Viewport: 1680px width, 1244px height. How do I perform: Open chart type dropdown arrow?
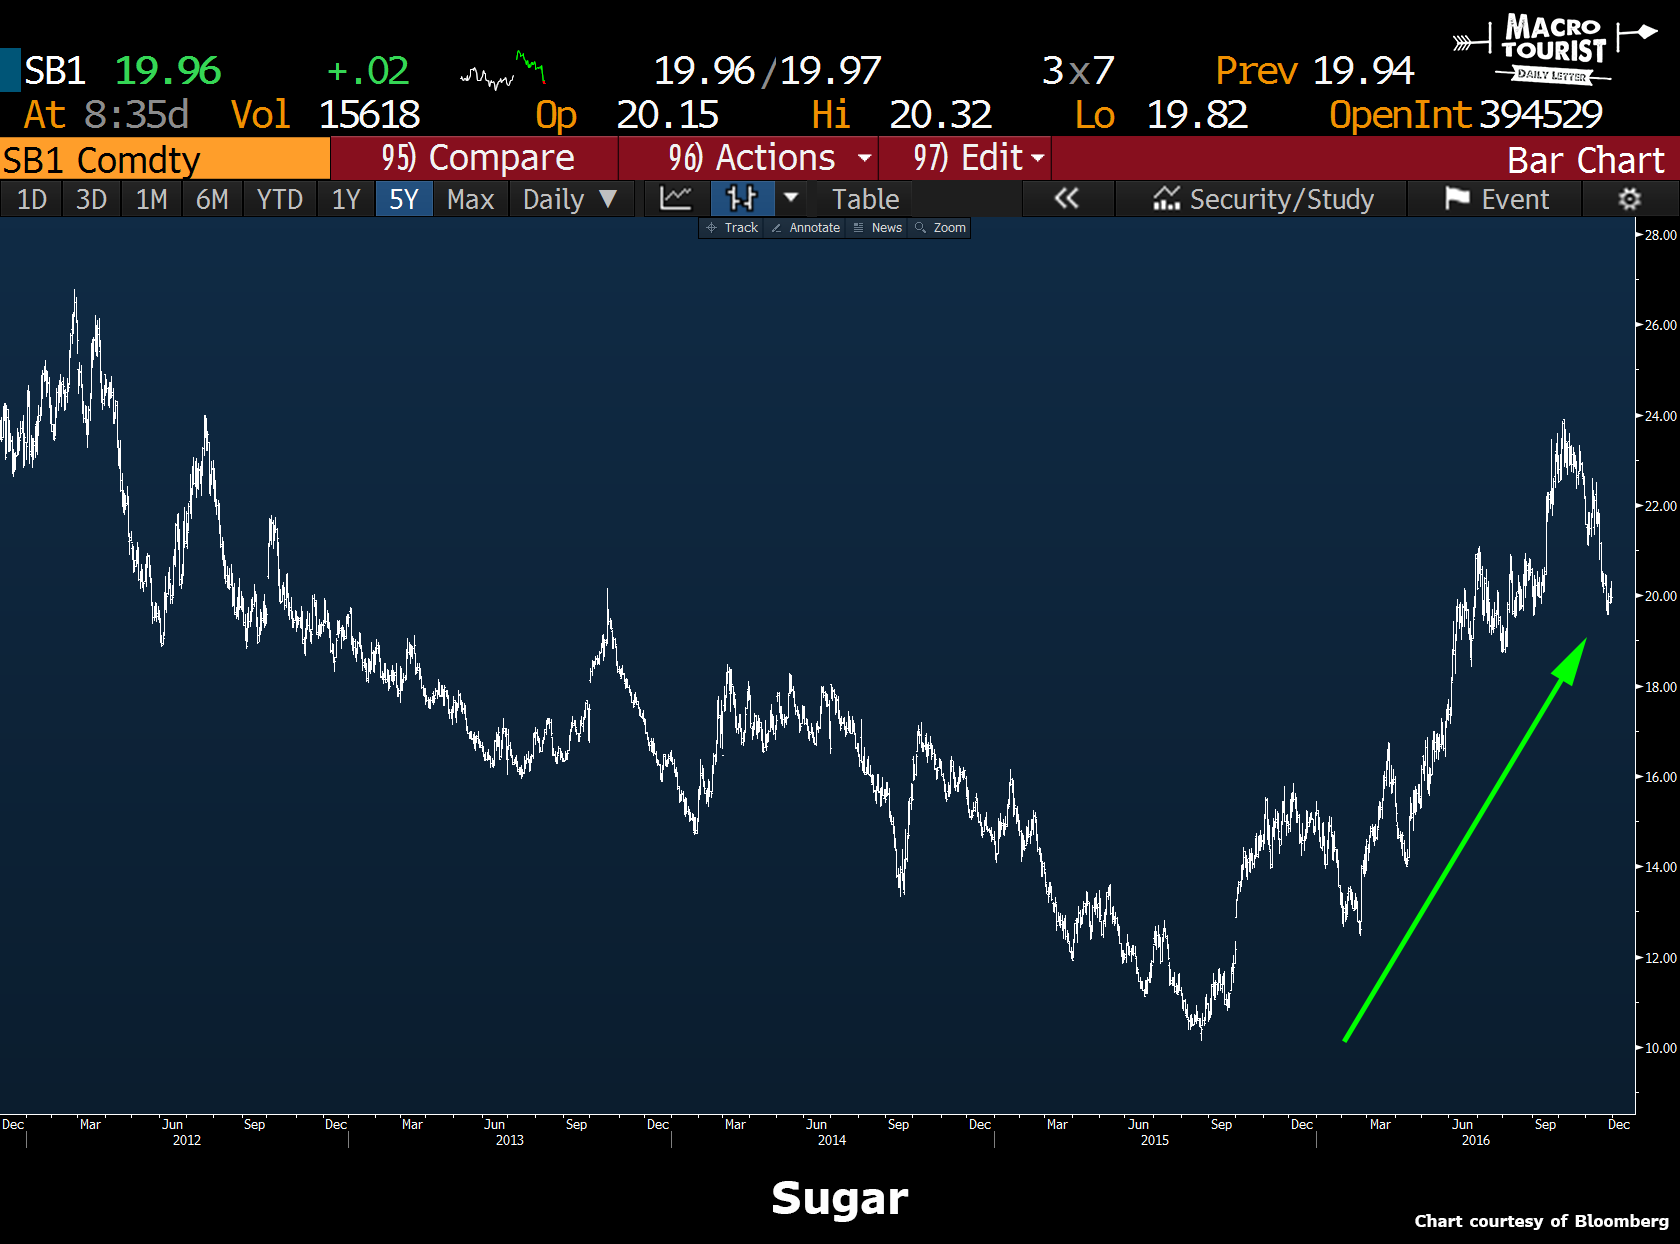click(x=791, y=199)
